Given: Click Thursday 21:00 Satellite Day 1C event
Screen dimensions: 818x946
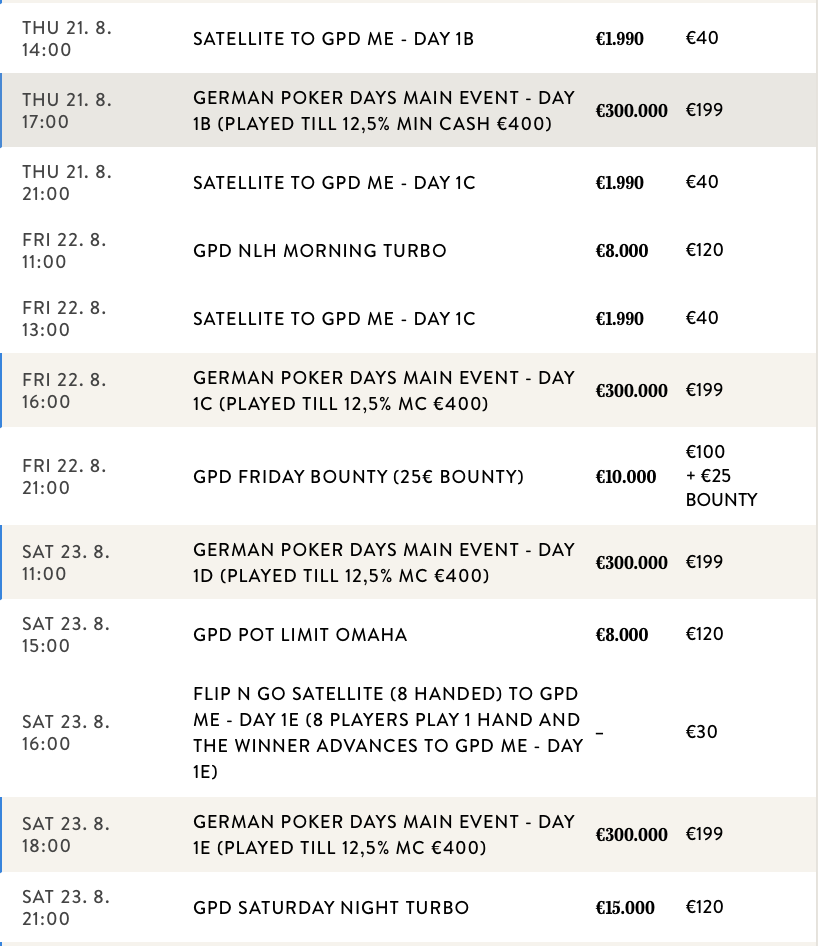Looking at the screenshot, I should pos(334,183).
